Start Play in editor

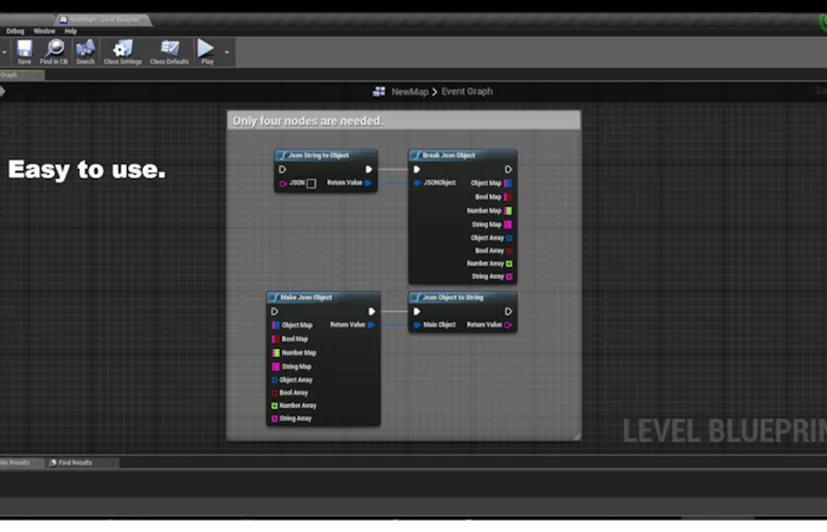207,52
